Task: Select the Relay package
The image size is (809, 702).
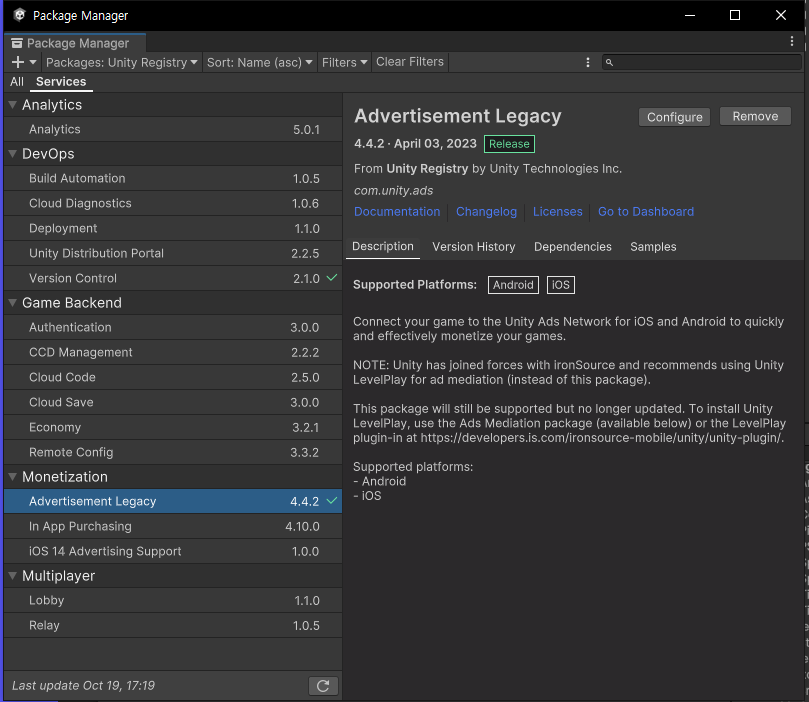Action: click(x=173, y=625)
